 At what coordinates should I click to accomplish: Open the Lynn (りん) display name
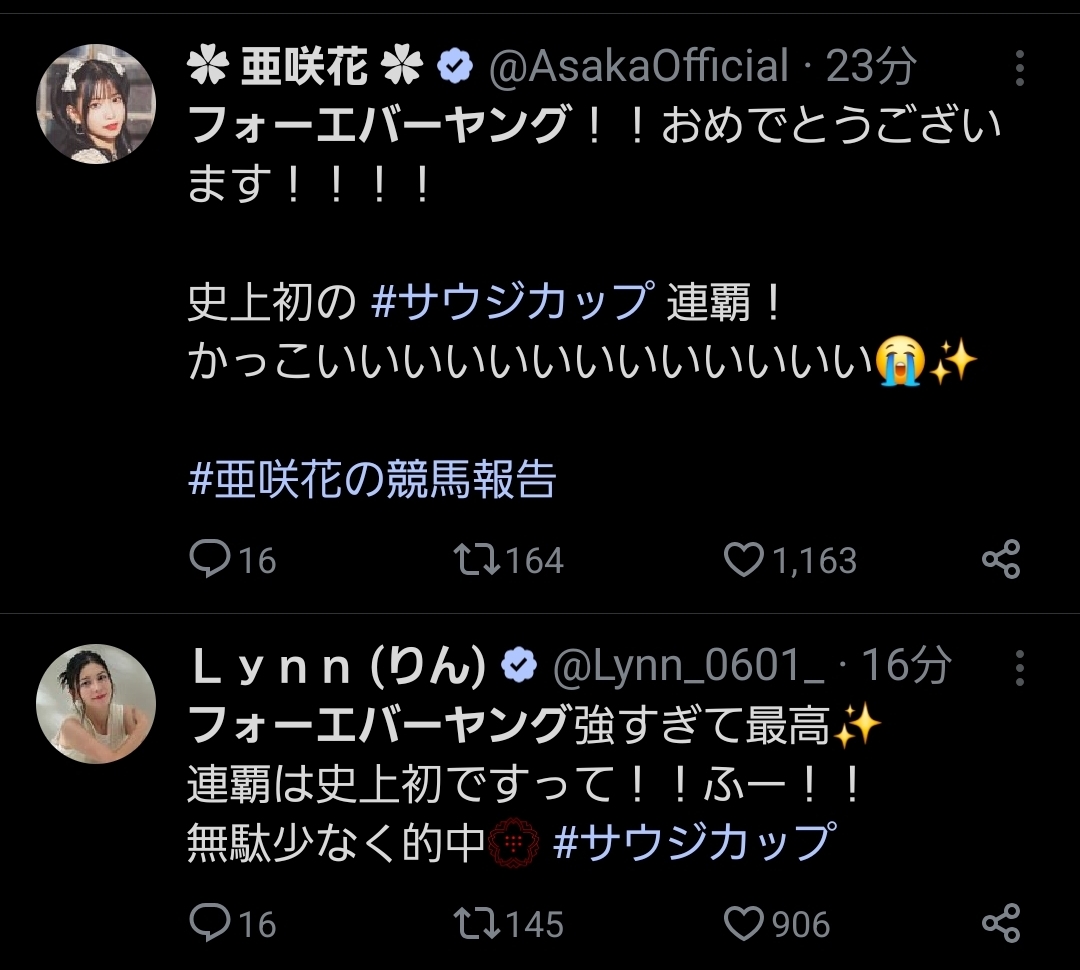click(x=337, y=666)
